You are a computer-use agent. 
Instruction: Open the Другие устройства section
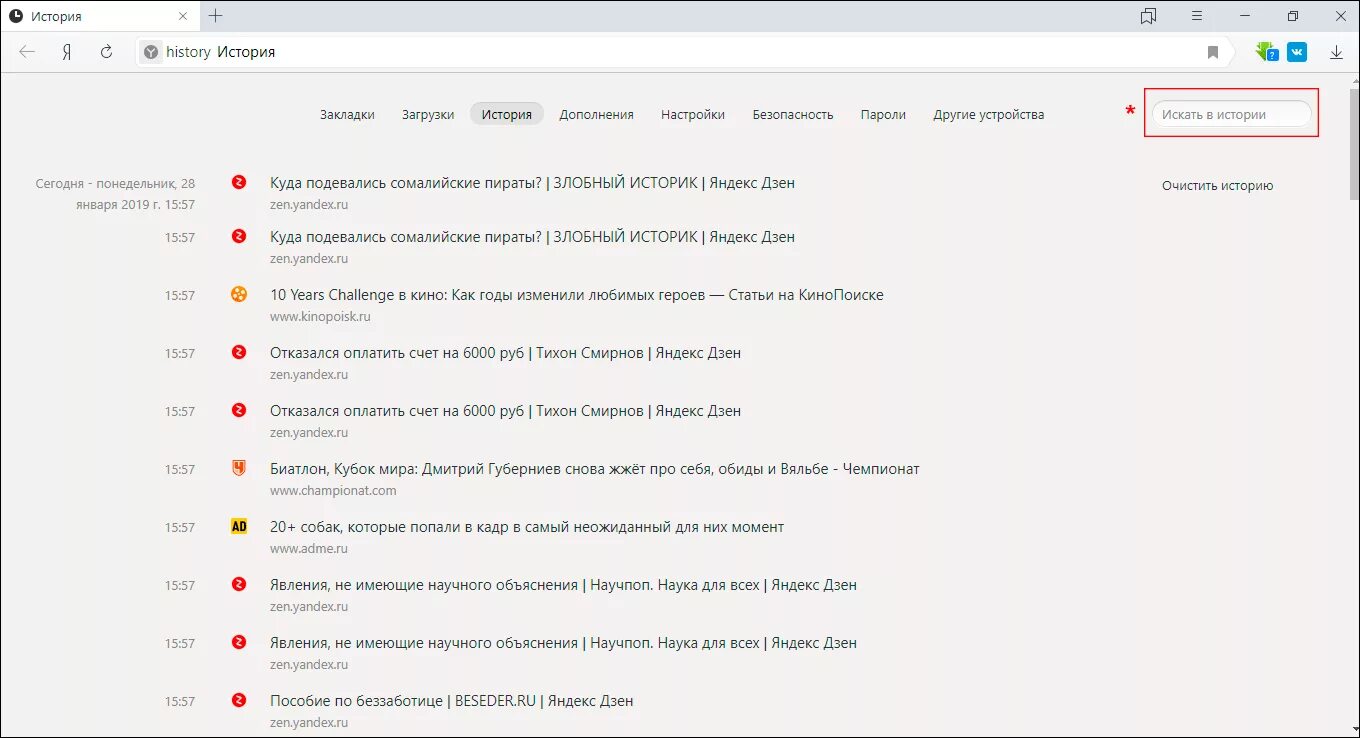point(989,114)
